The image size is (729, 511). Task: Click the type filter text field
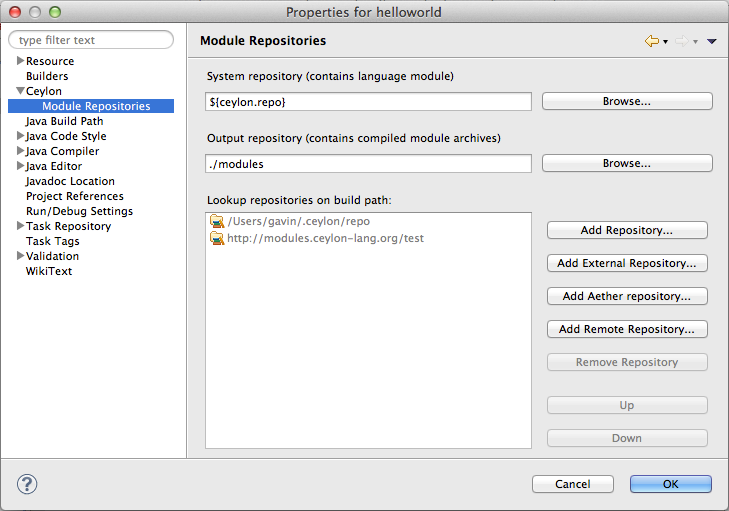[x=91, y=40]
